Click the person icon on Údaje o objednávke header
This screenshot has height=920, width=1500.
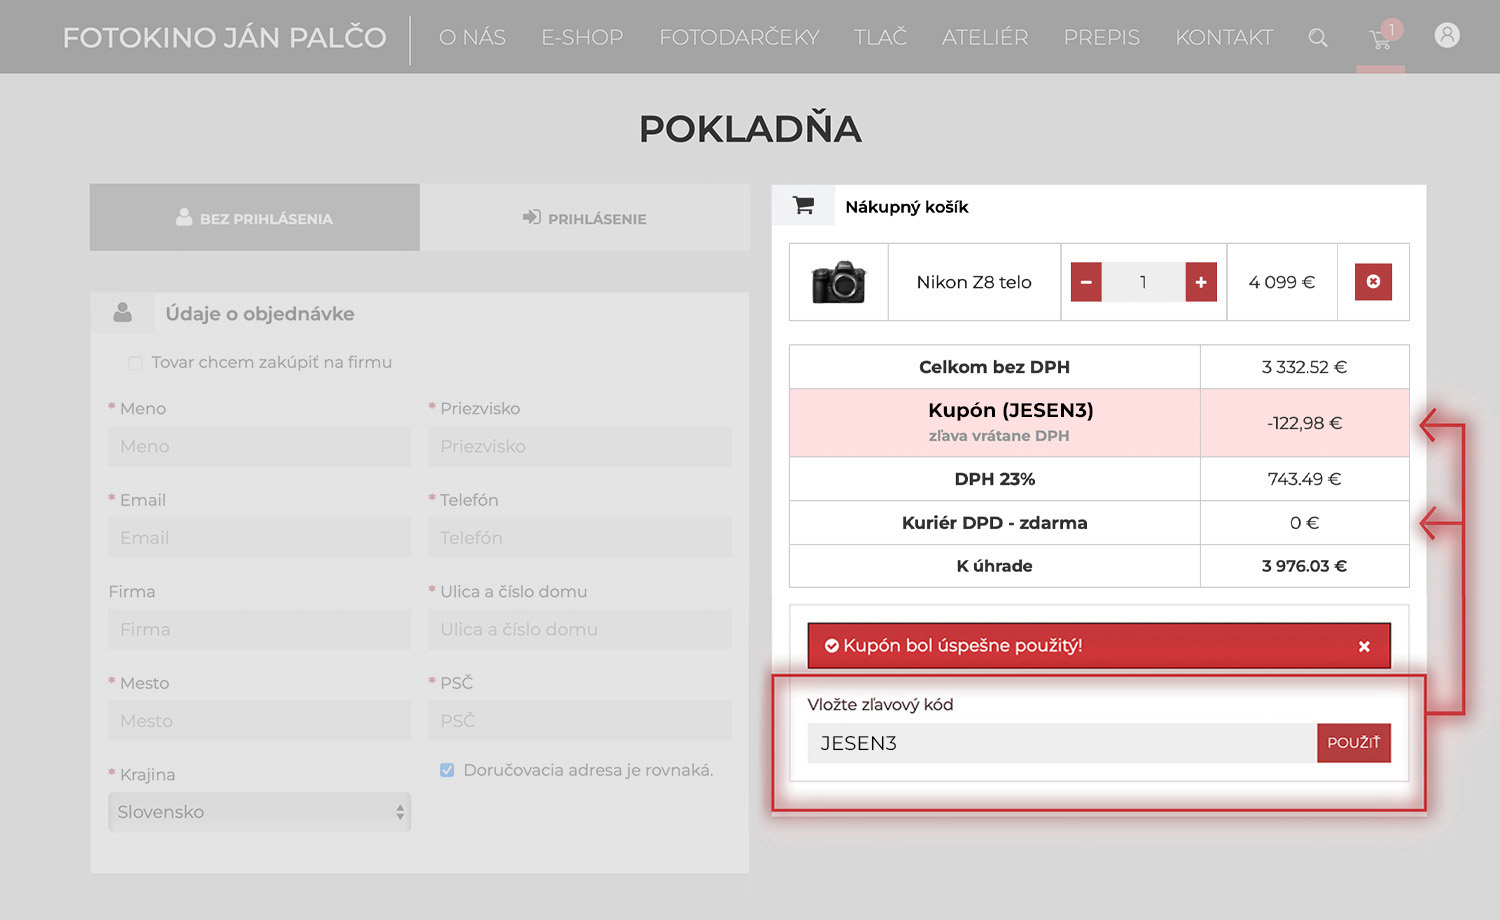pyautogui.click(x=123, y=312)
